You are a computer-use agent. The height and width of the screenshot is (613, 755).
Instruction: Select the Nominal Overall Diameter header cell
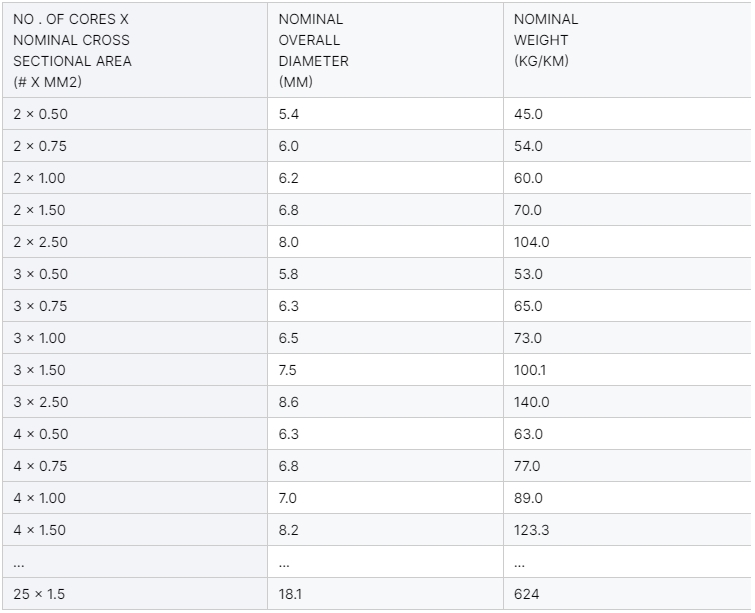[x=312, y=50]
